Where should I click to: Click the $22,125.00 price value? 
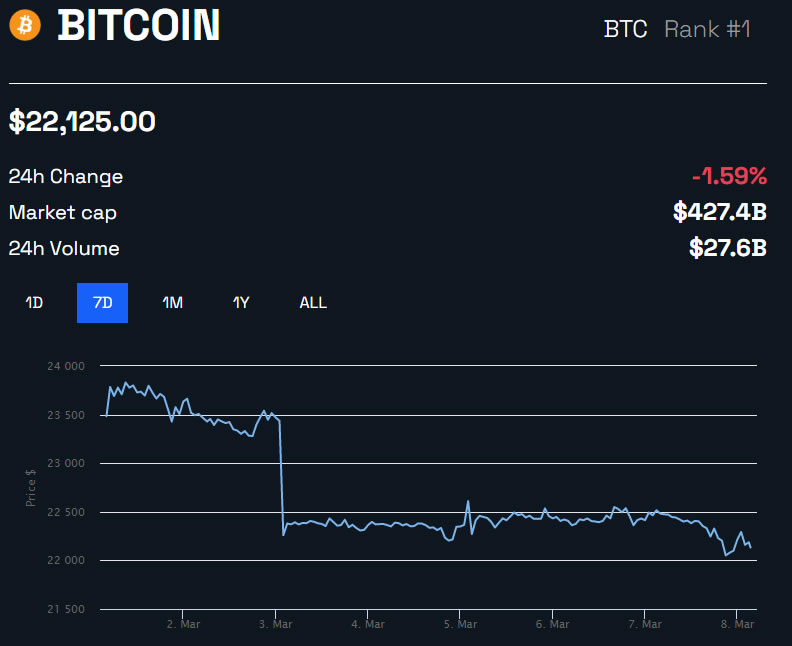[x=82, y=122]
